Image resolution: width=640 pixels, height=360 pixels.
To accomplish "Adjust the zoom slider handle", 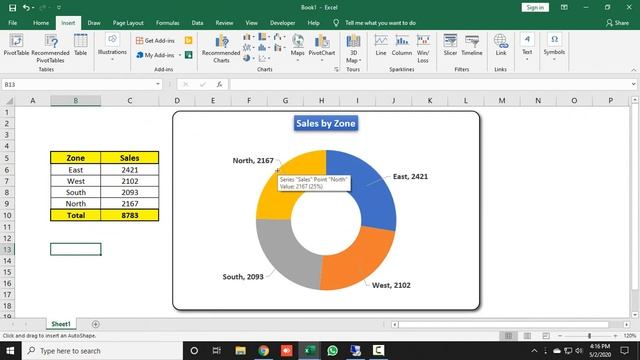I will (589, 336).
